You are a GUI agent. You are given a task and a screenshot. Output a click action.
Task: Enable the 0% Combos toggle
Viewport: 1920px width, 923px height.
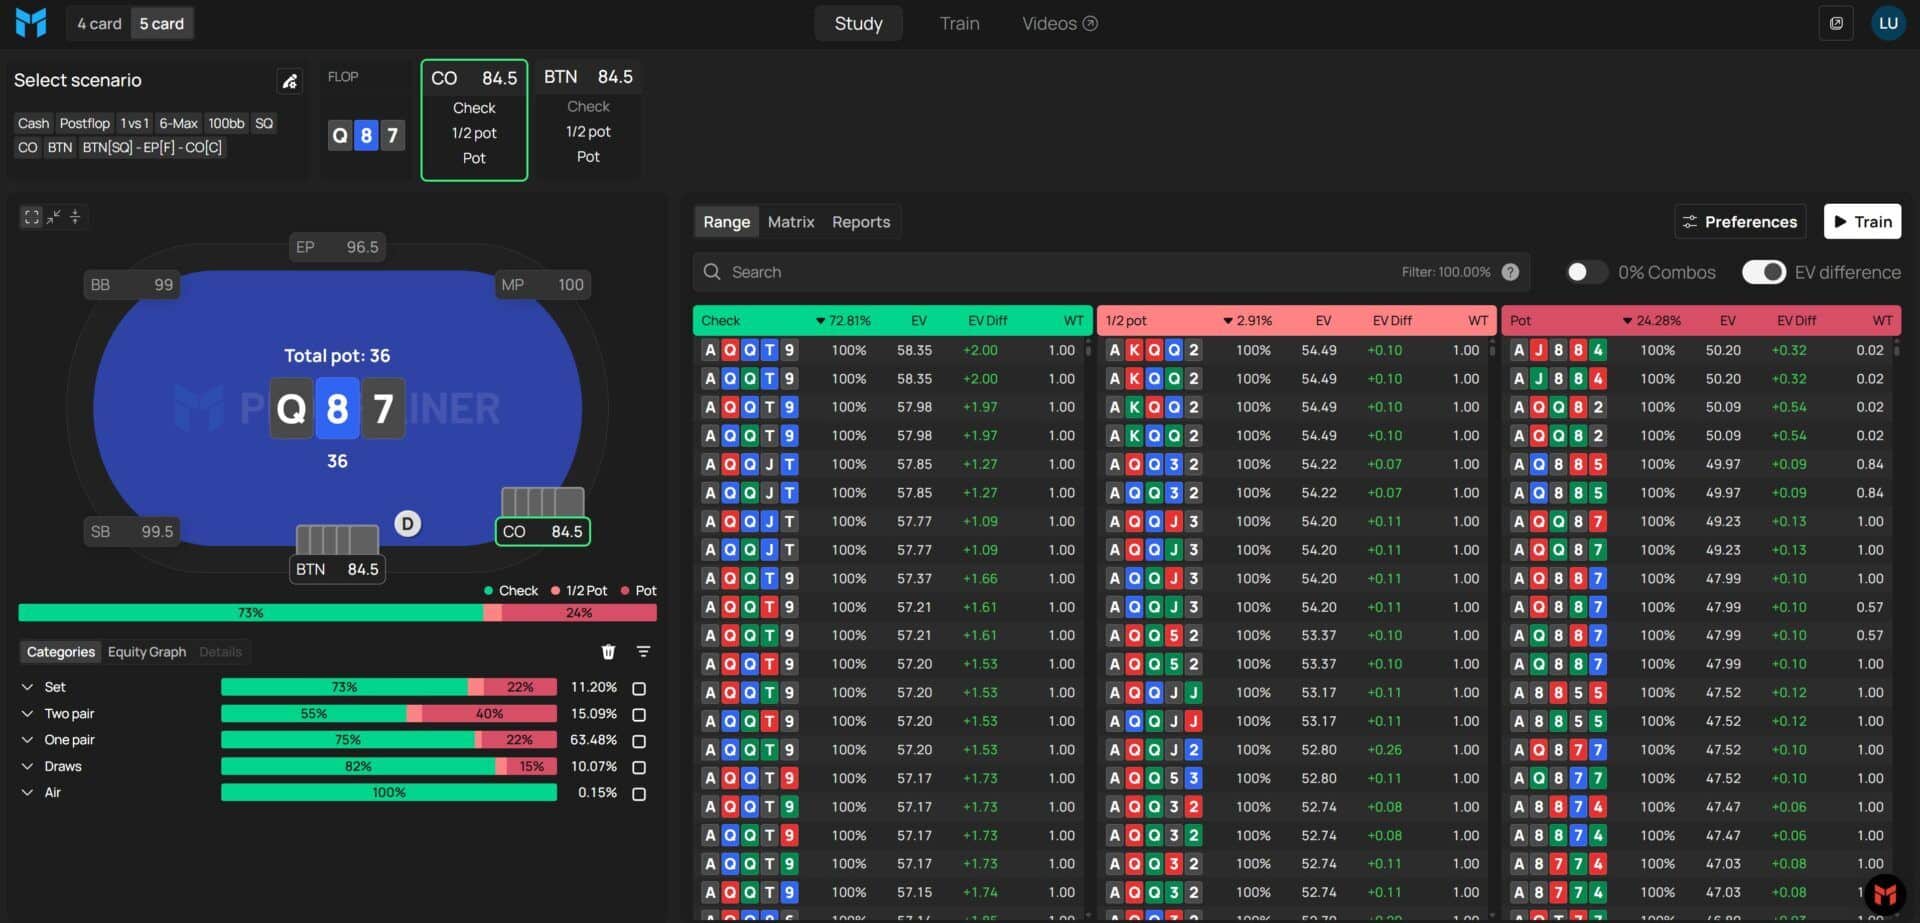1586,272
